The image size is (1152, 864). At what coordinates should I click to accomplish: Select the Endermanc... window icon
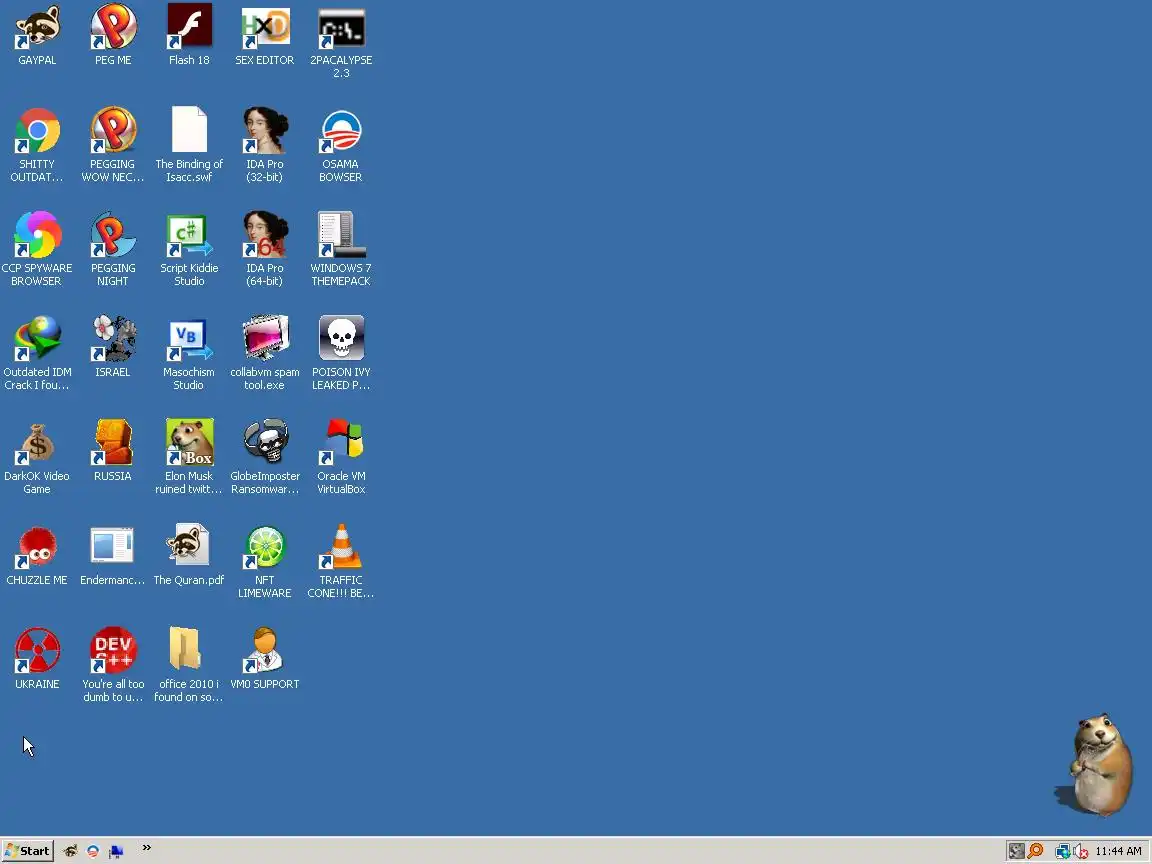[112, 547]
